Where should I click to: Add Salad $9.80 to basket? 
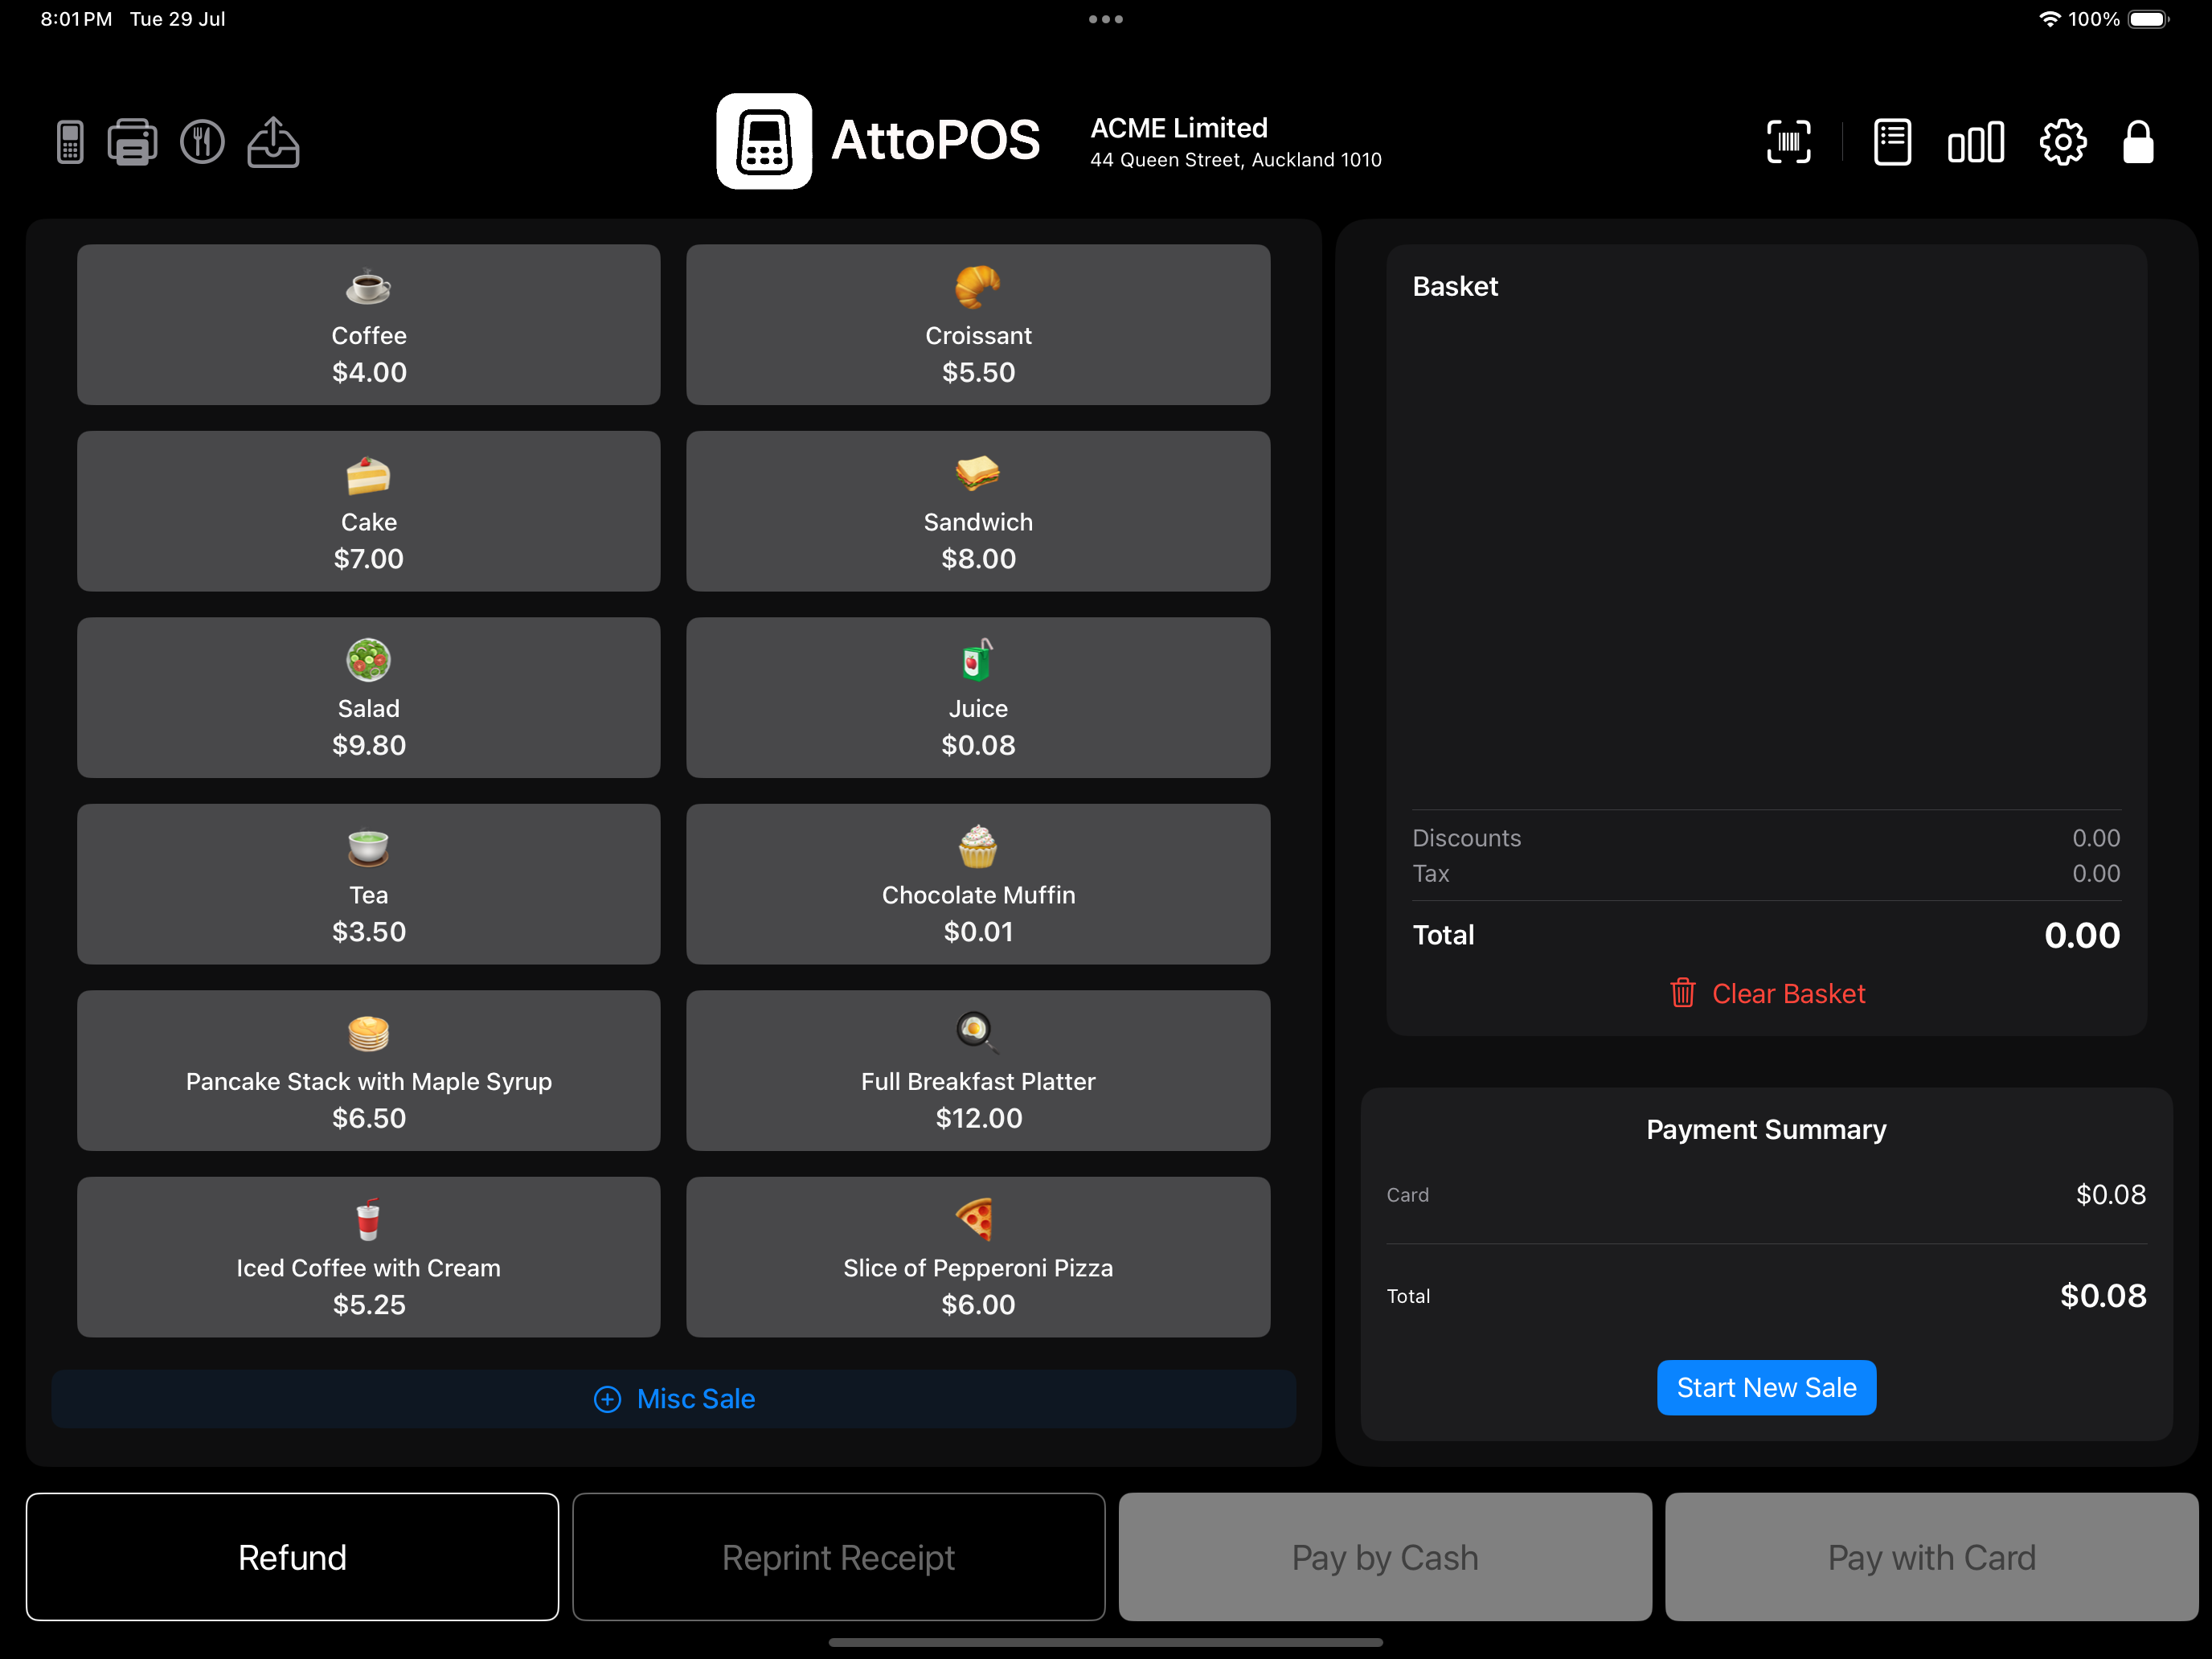click(369, 698)
